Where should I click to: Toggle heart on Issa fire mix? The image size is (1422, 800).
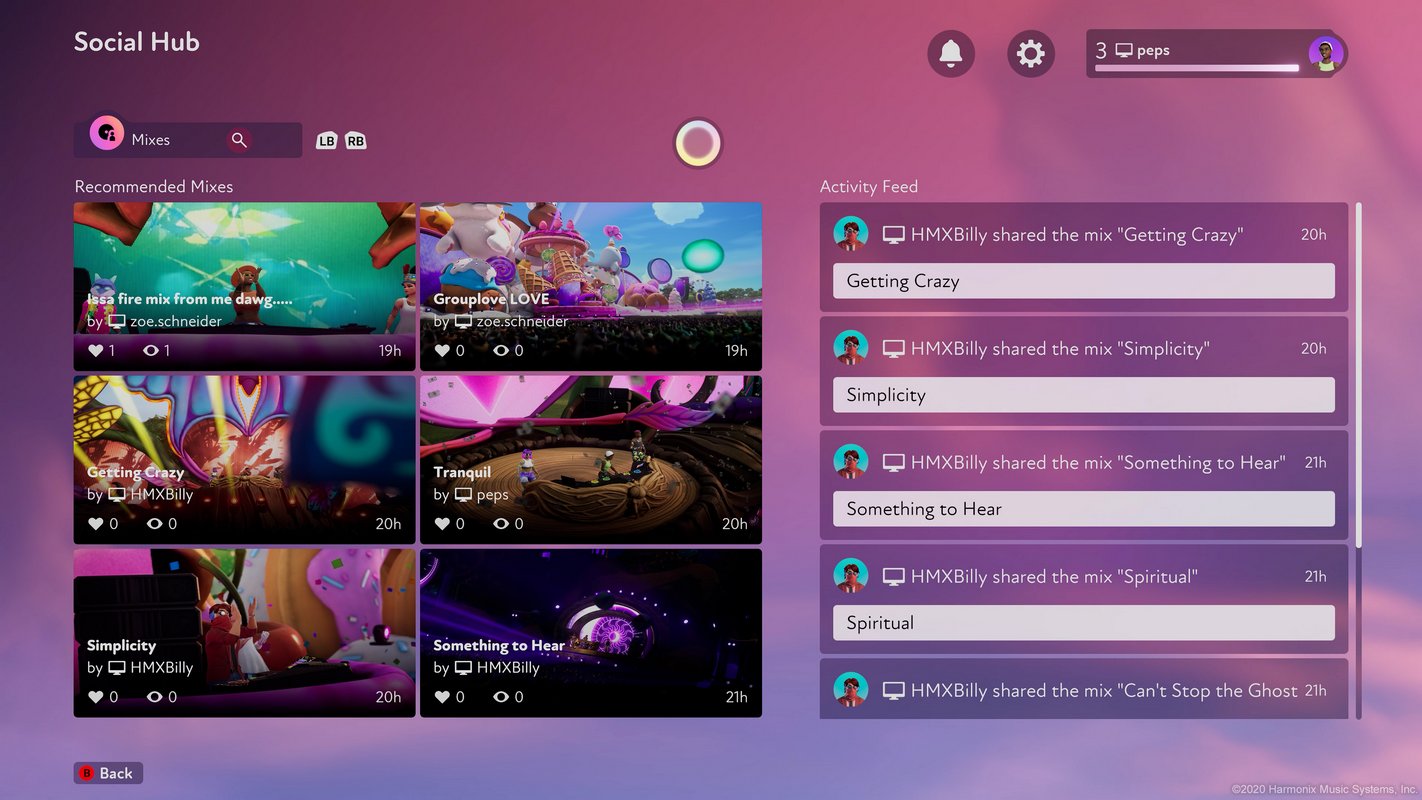(96, 351)
